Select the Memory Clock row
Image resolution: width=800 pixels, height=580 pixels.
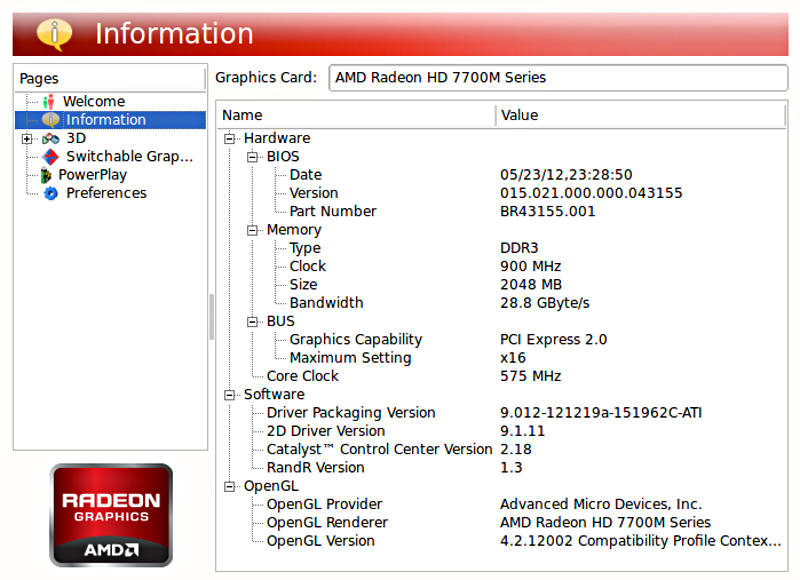[x=504, y=267]
